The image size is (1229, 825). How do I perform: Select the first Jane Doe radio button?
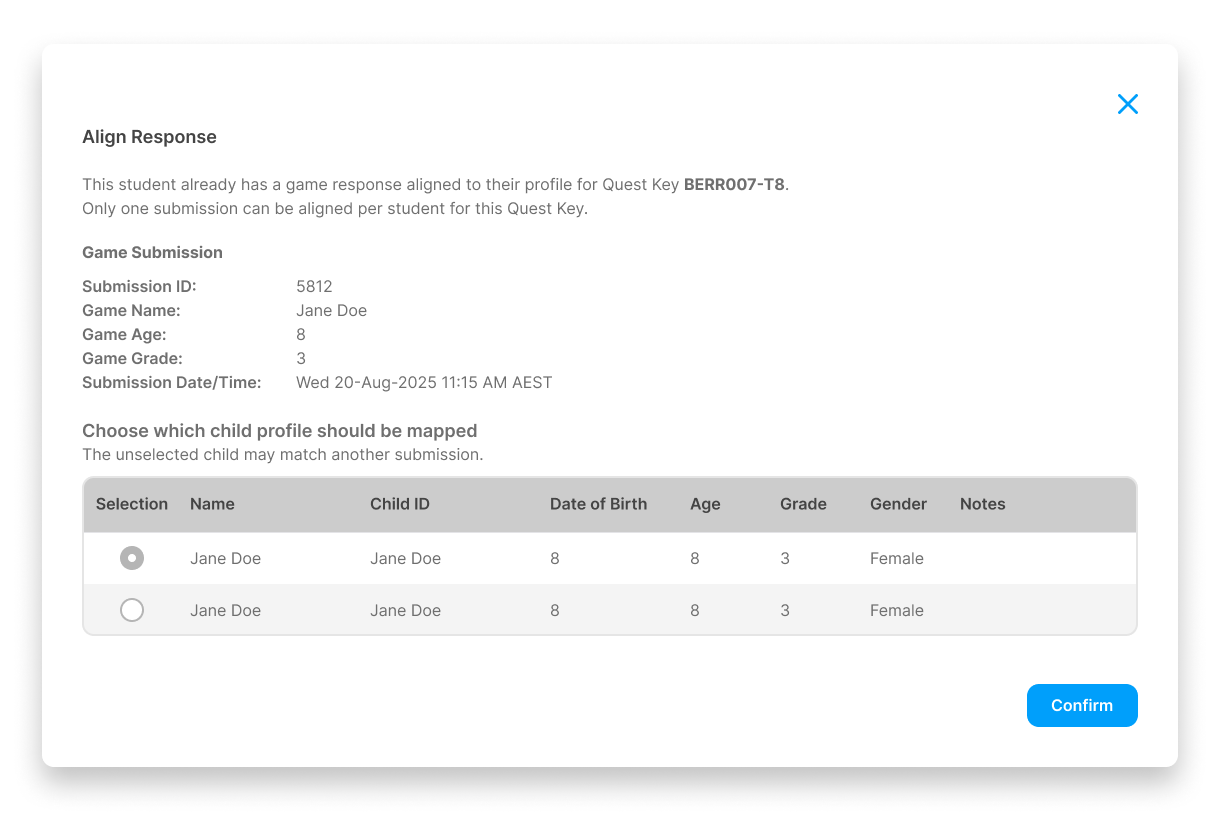point(132,558)
